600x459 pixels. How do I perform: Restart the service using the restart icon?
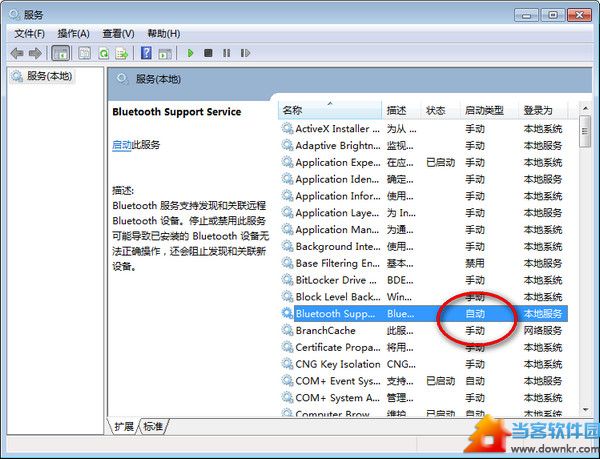pyautogui.click(x=245, y=53)
